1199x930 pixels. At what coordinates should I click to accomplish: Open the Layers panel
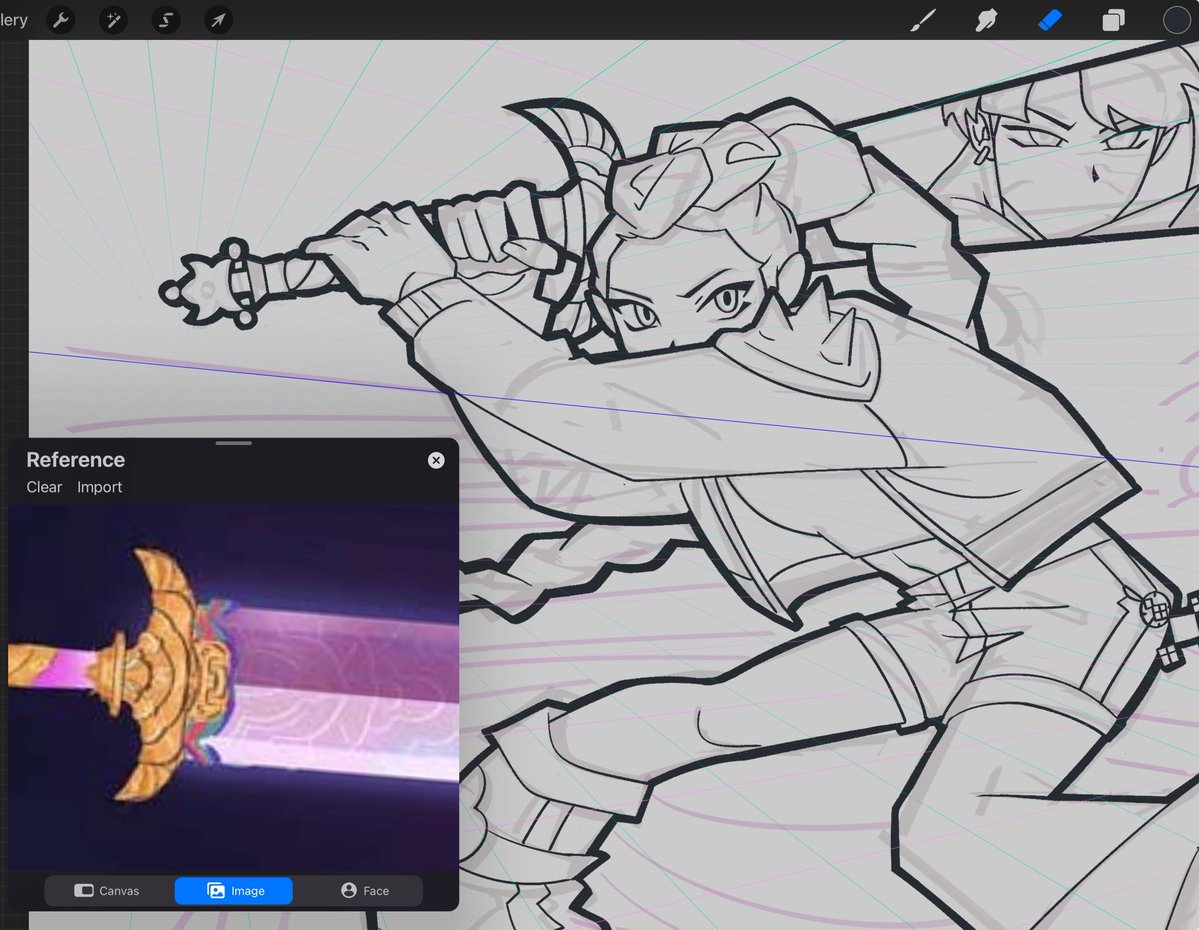(x=1113, y=20)
